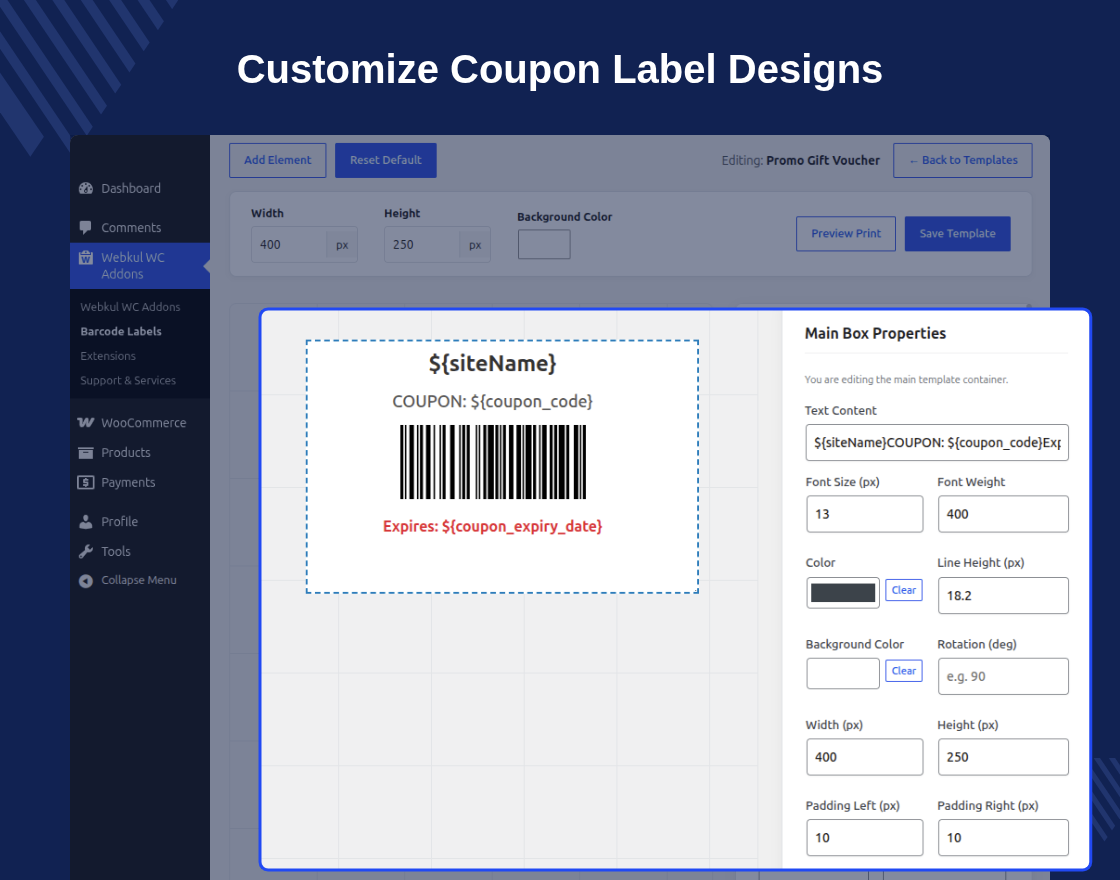Select Webkul WC Addons submenu entry
Screen dimensions: 1120x880
point(130,307)
